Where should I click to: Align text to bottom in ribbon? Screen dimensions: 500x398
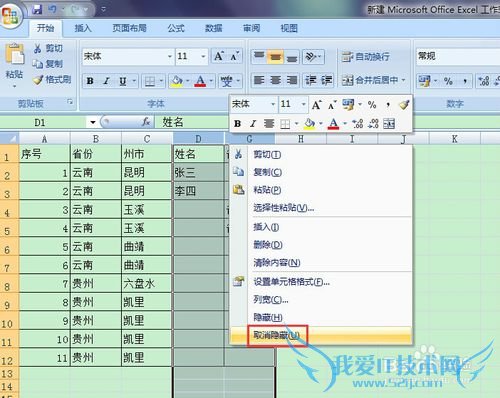(x=292, y=56)
